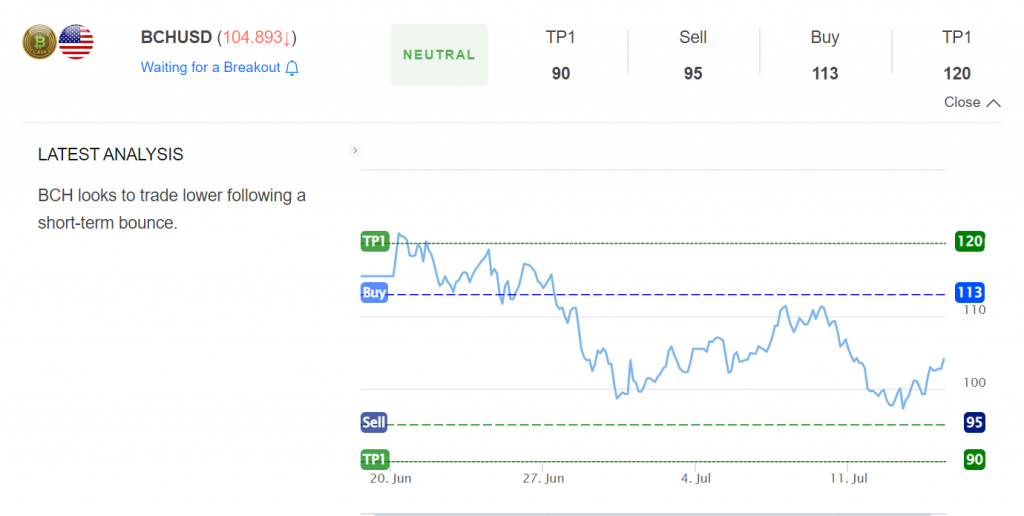Click the Bitcoin Cash coin icon
The height and width of the screenshot is (516, 1024).
pos(40,42)
